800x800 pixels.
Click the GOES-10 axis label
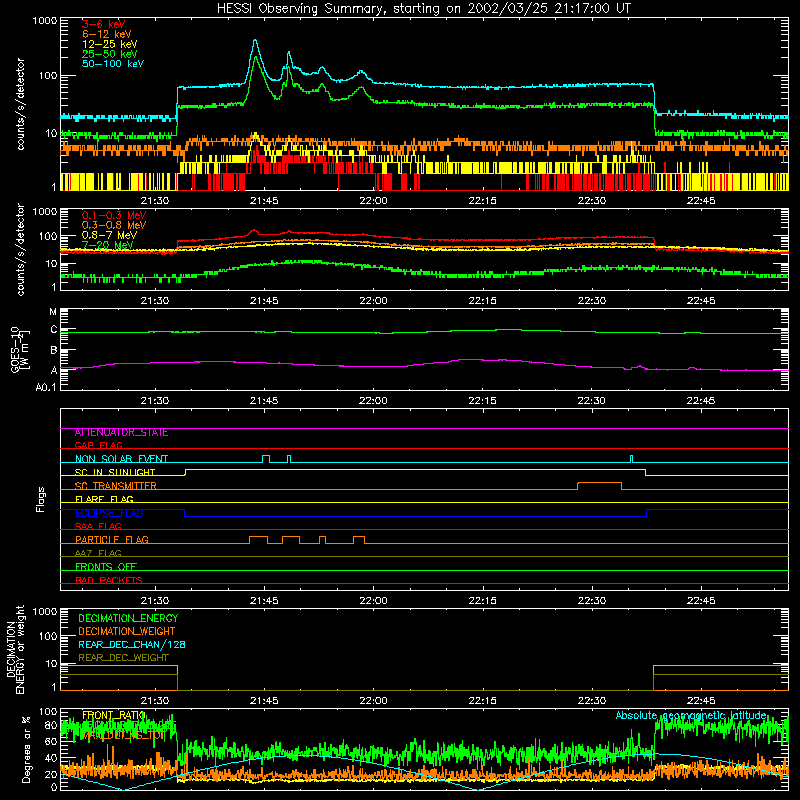click(x=18, y=350)
